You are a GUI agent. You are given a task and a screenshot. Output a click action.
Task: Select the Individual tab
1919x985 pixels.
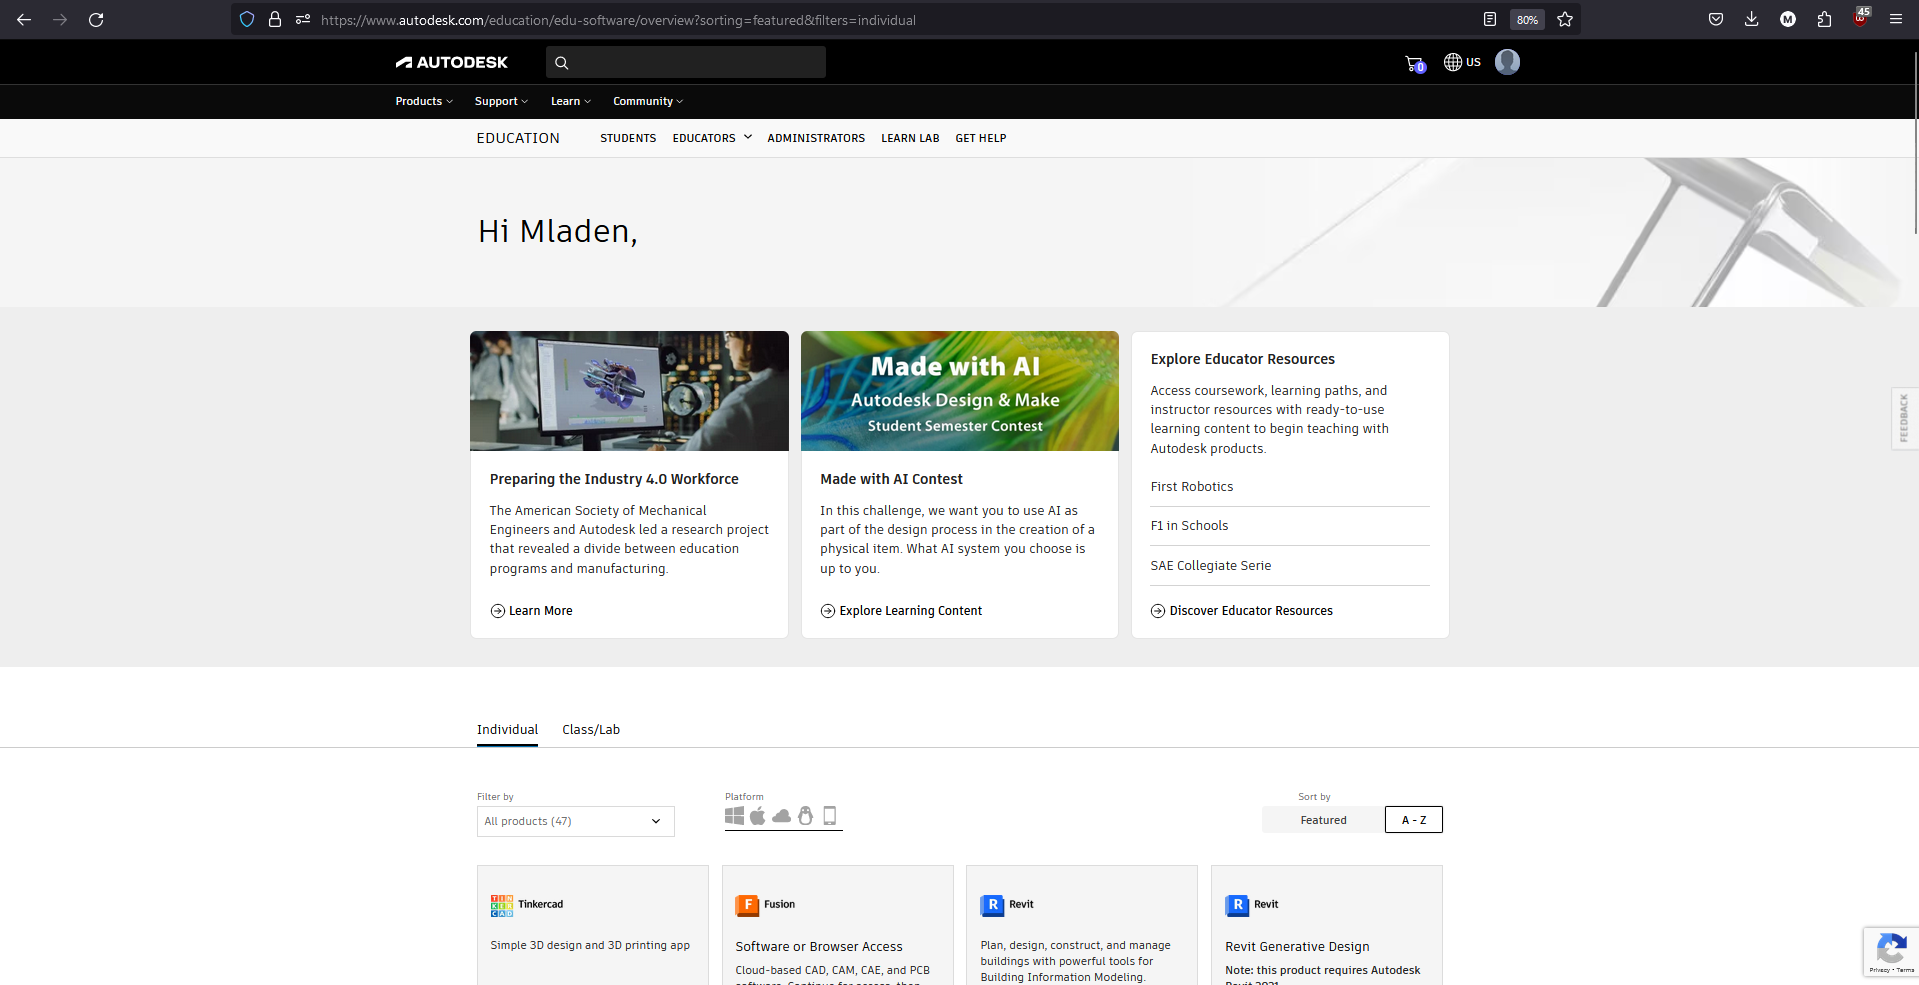pos(507,729)
